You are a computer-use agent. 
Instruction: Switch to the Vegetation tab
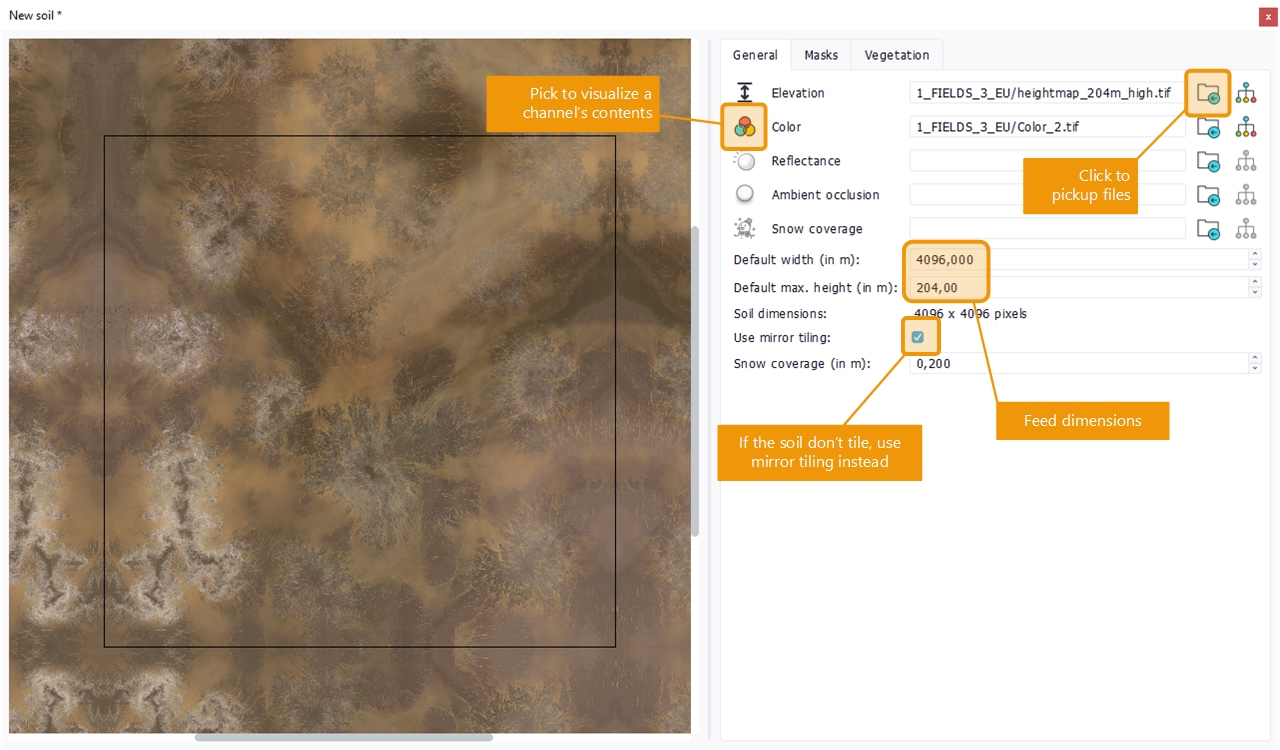pos(896,55)
